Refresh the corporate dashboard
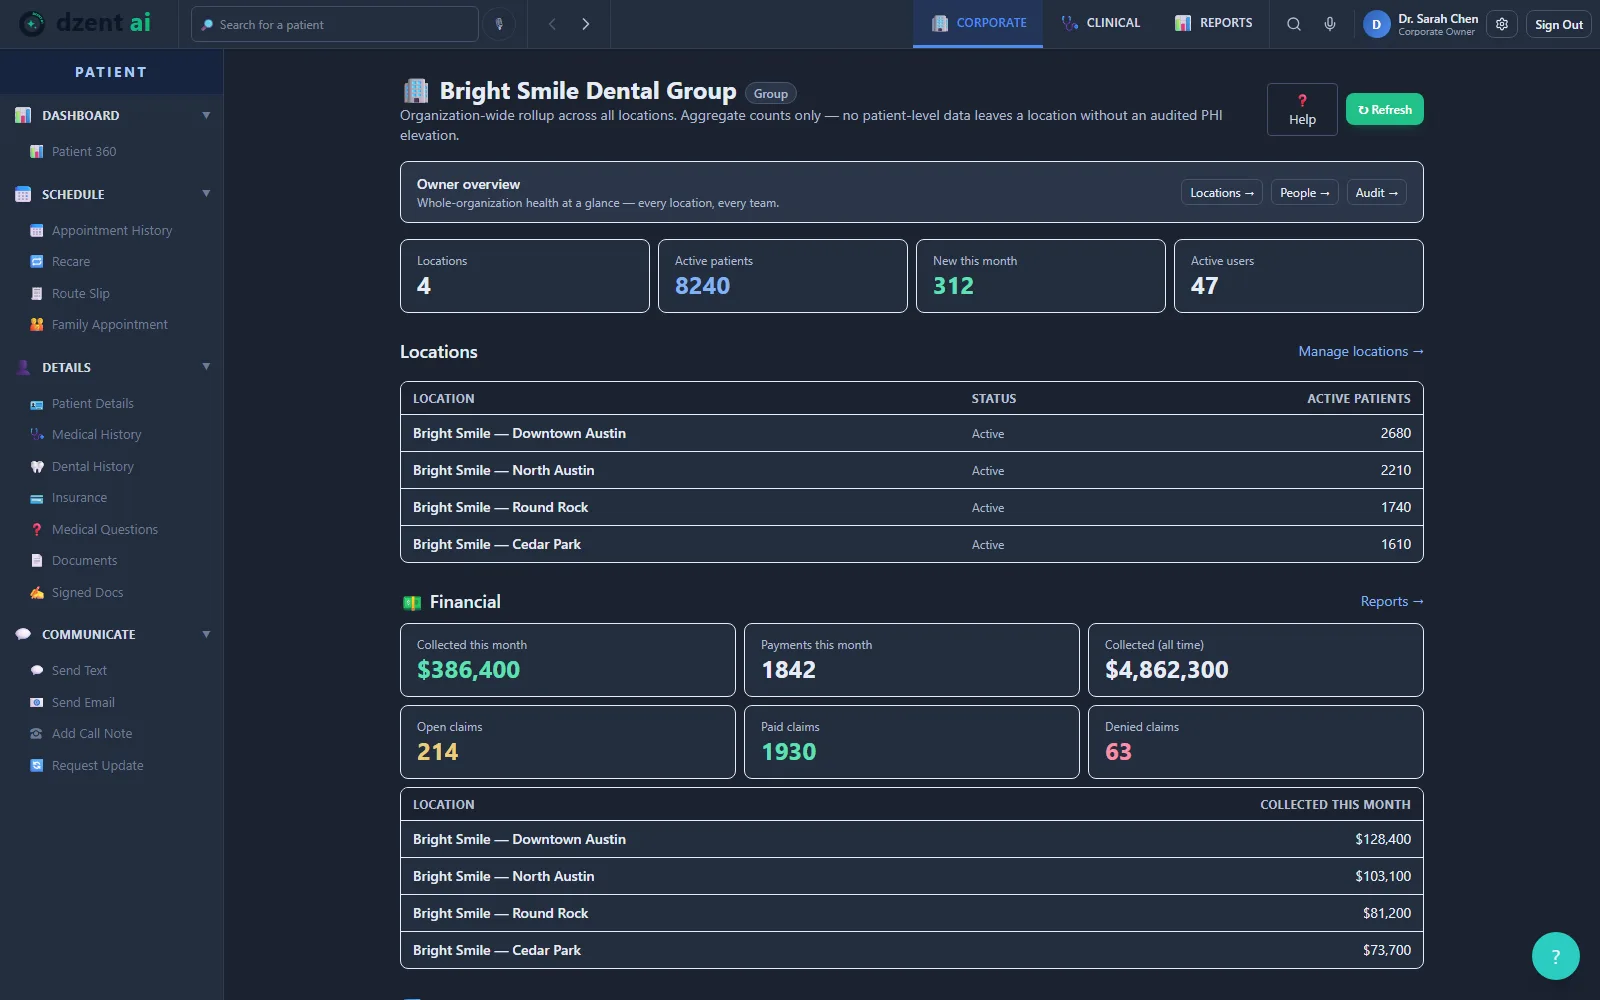This screenshot has height=1000, width=1600. pos(1384,109)
